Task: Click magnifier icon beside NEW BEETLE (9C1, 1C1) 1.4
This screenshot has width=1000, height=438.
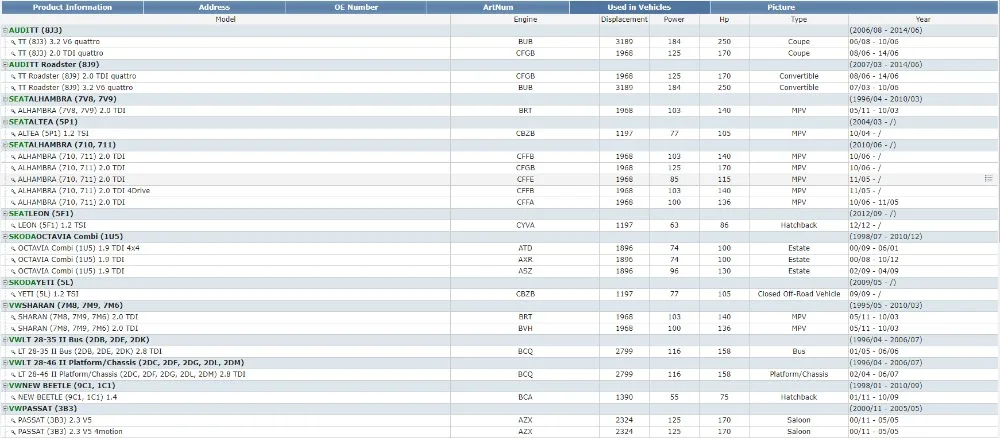Action: 13,397
